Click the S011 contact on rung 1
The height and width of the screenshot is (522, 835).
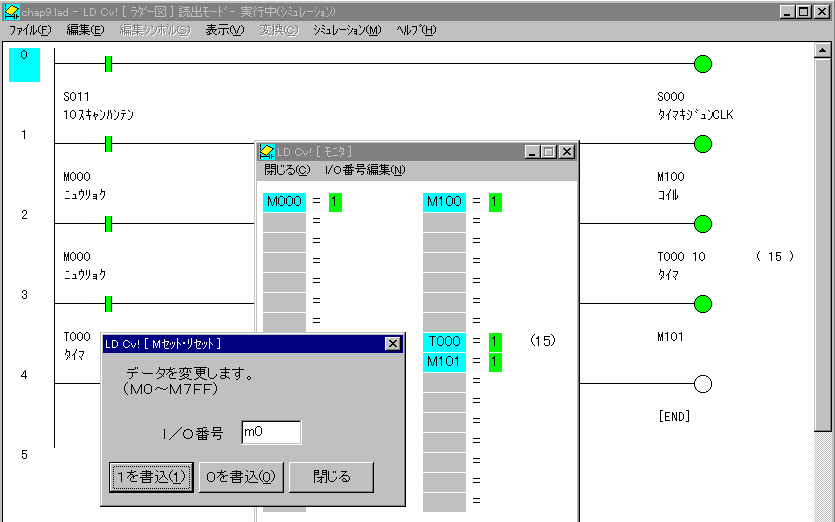(x=108, y=144)
